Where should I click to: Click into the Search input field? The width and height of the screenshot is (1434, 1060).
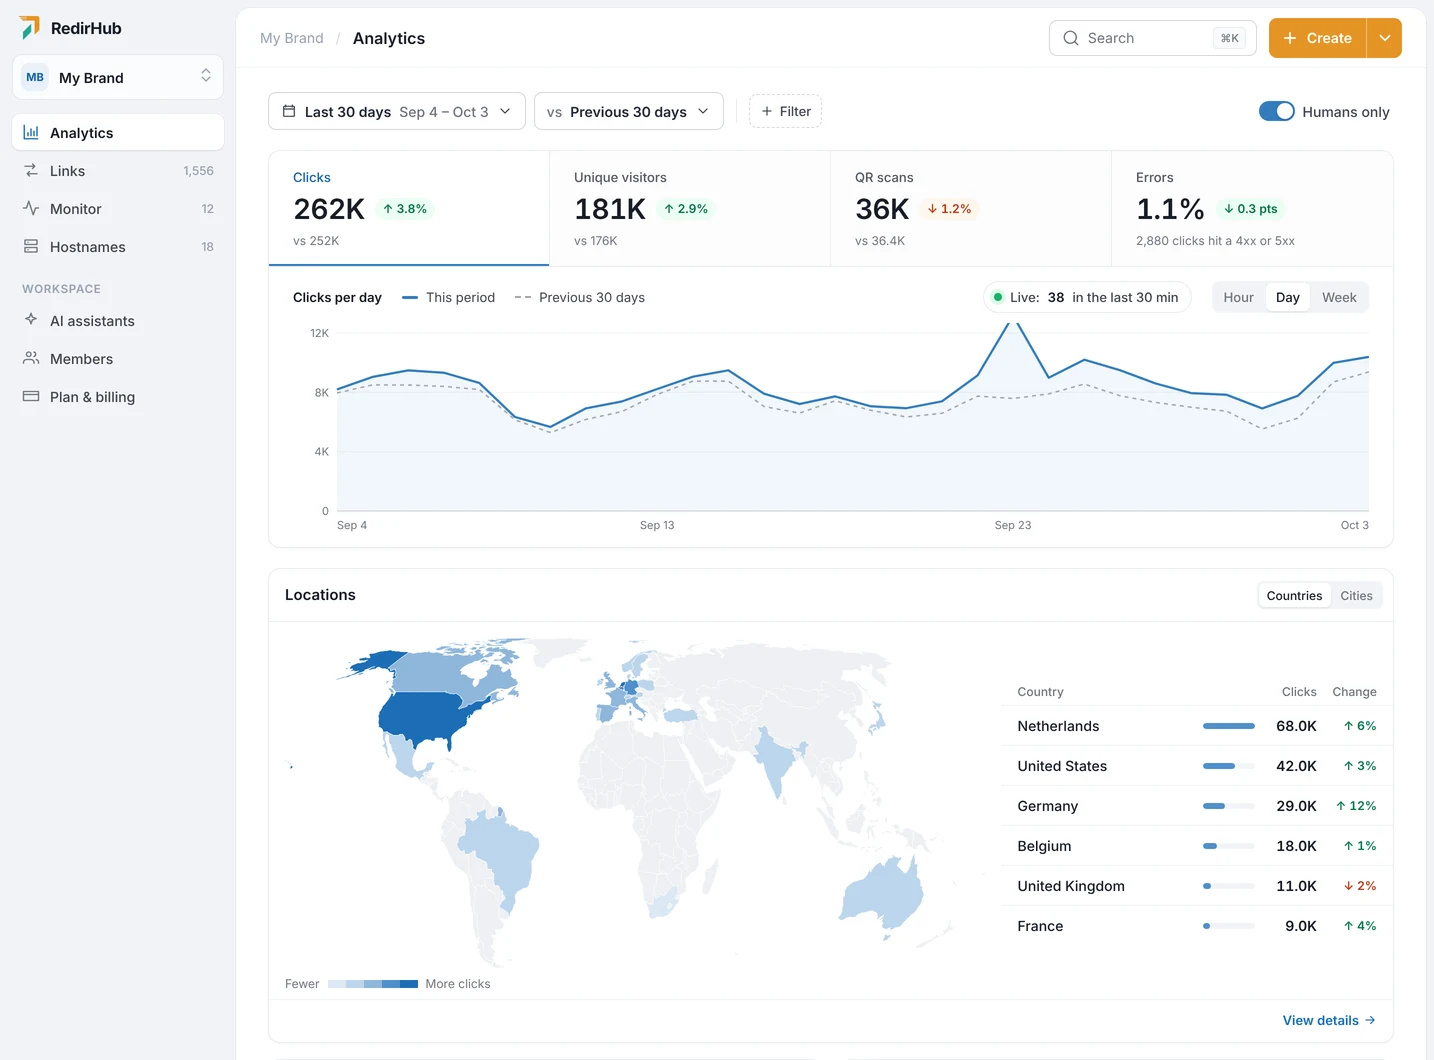coord(1153,38)
